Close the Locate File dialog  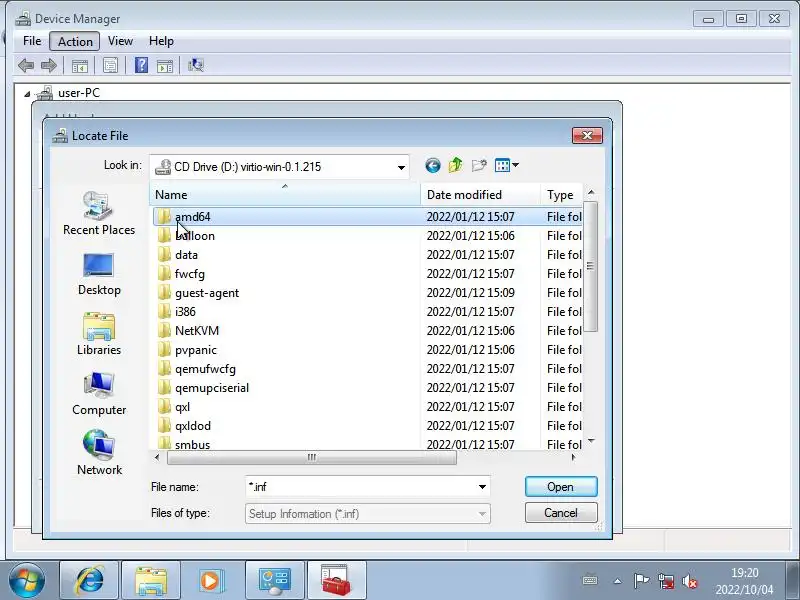(587, 135)
